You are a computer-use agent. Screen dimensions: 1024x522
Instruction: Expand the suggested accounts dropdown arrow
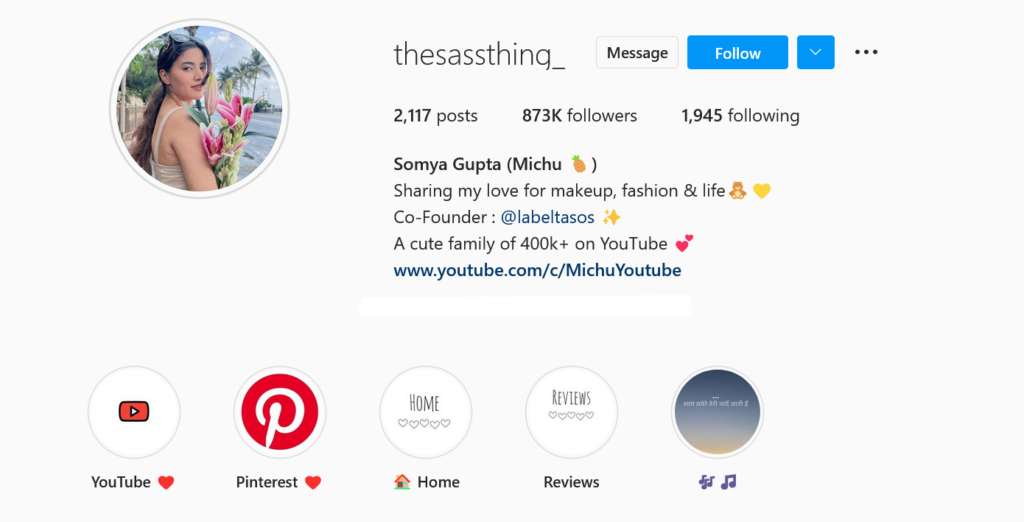[815, 52]
